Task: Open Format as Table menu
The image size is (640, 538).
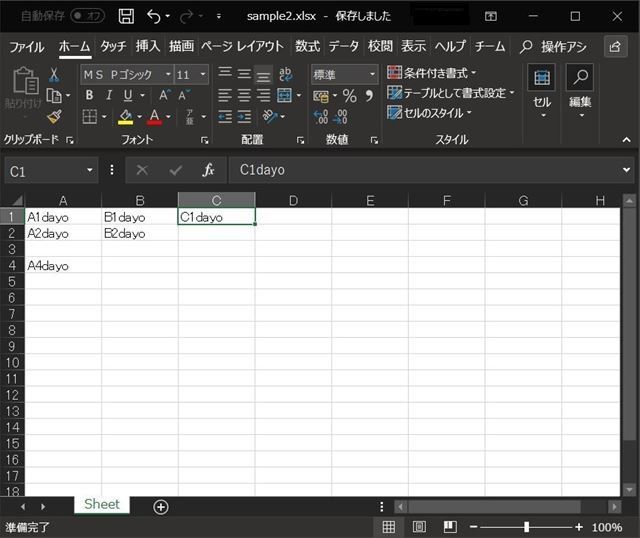Action: tap(451, 93)
